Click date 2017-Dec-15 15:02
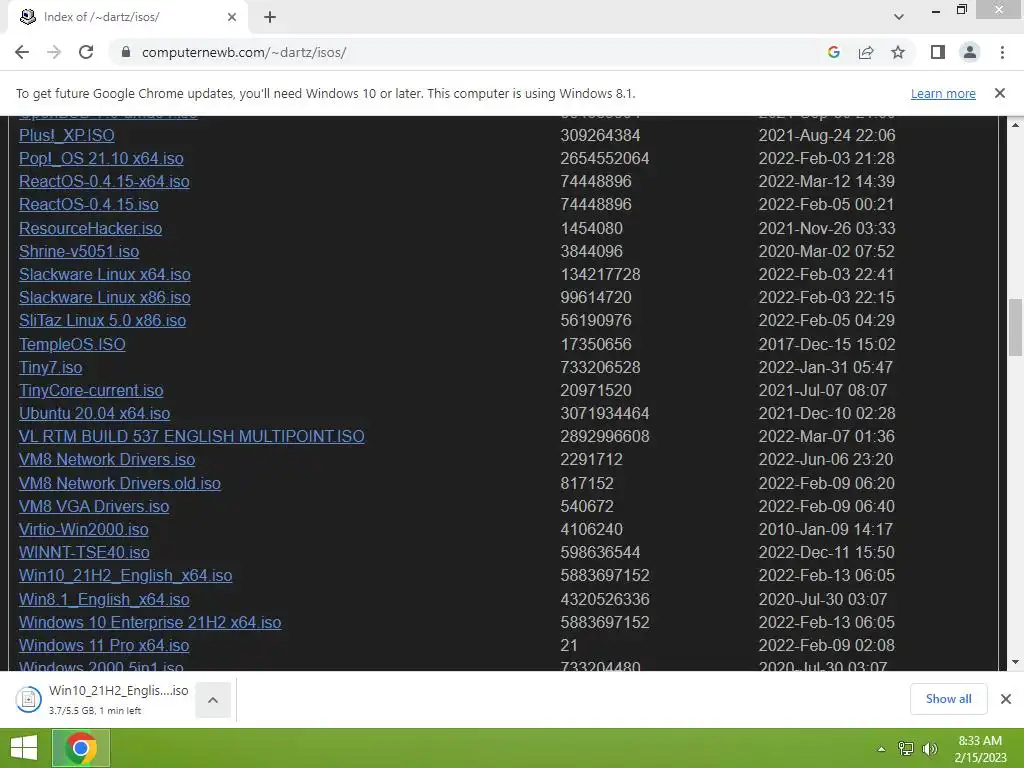Viewport: 1024px width, 768px height. click(827, 344)
